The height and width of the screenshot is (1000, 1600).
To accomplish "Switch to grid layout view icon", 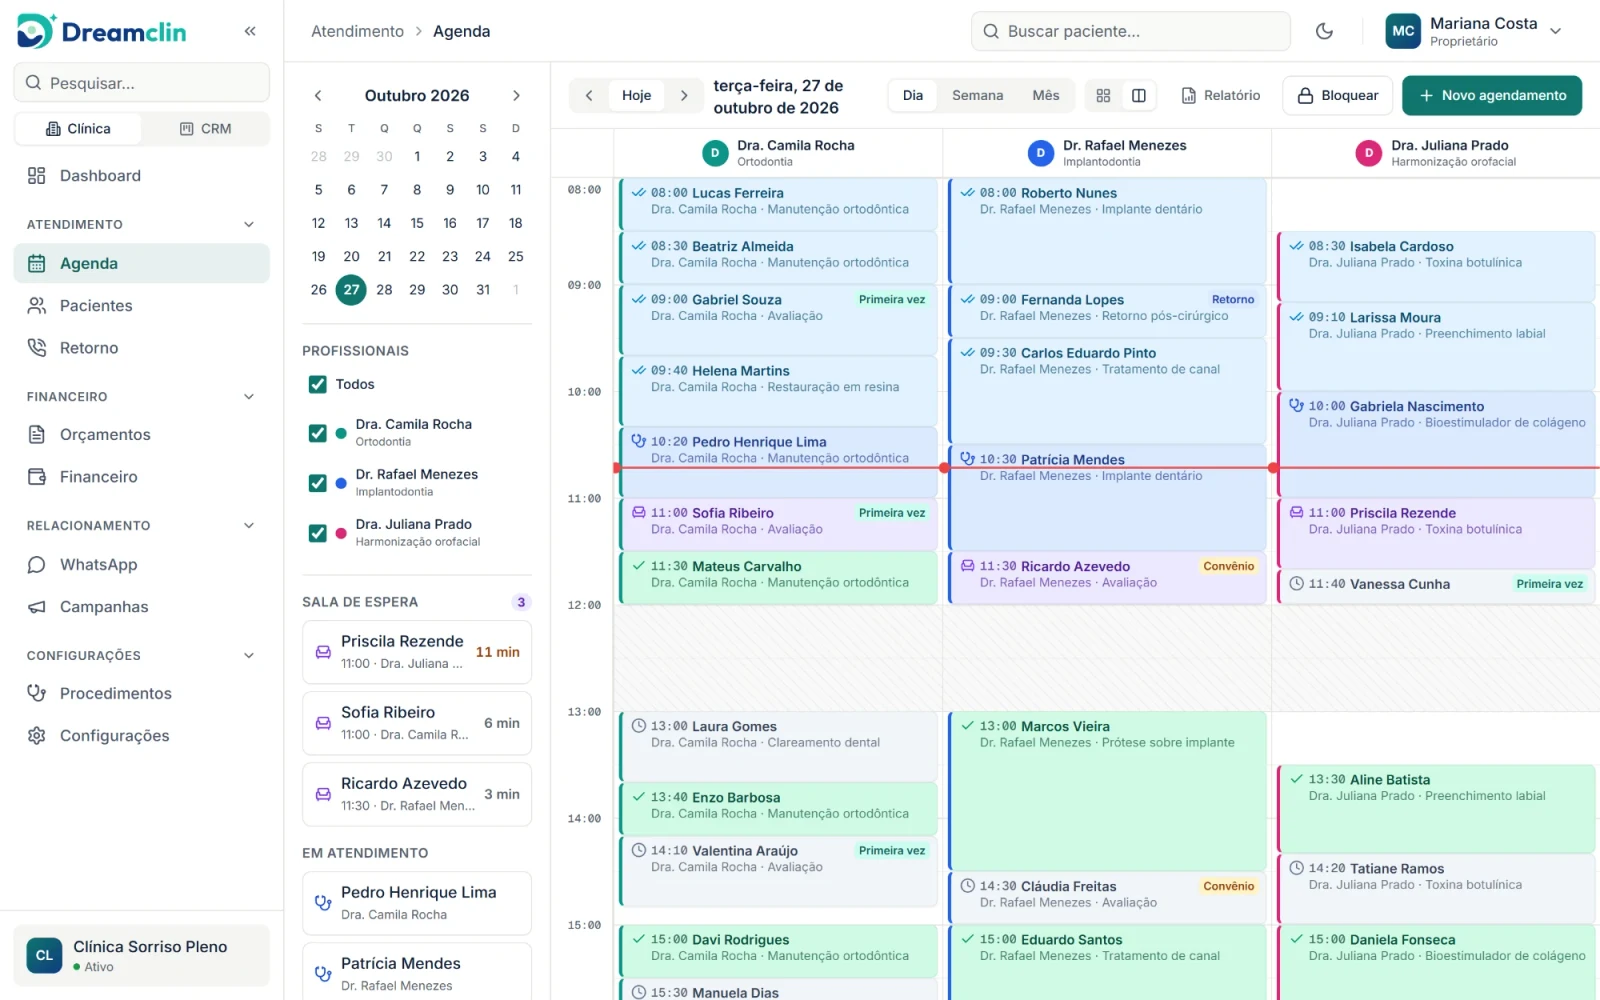I will (1103, 96).
